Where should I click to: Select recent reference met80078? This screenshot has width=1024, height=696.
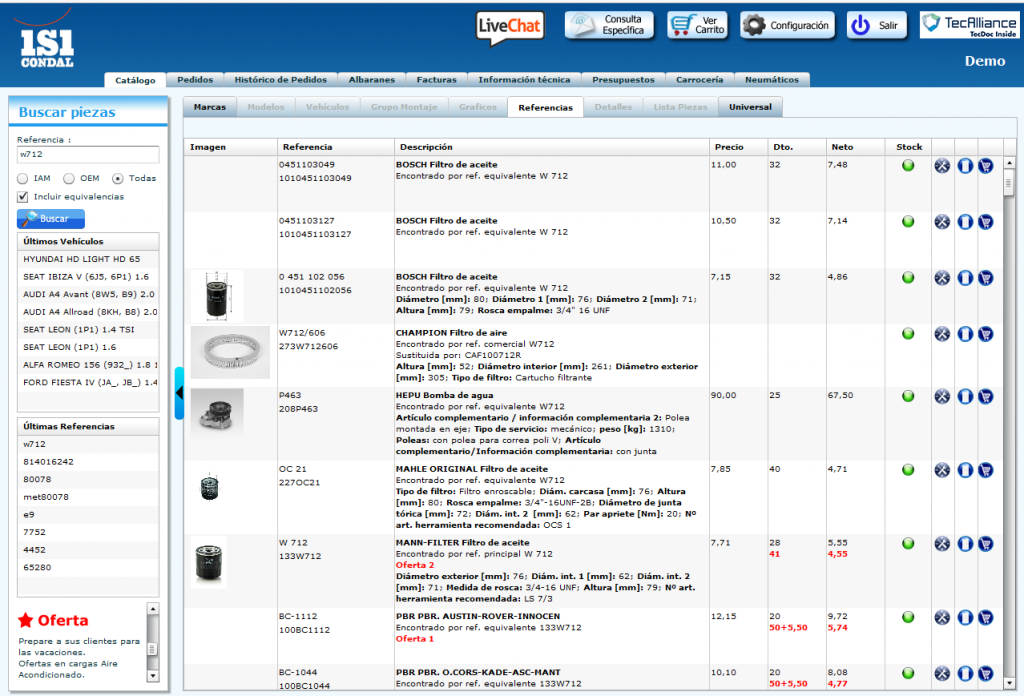click(88, 497)
